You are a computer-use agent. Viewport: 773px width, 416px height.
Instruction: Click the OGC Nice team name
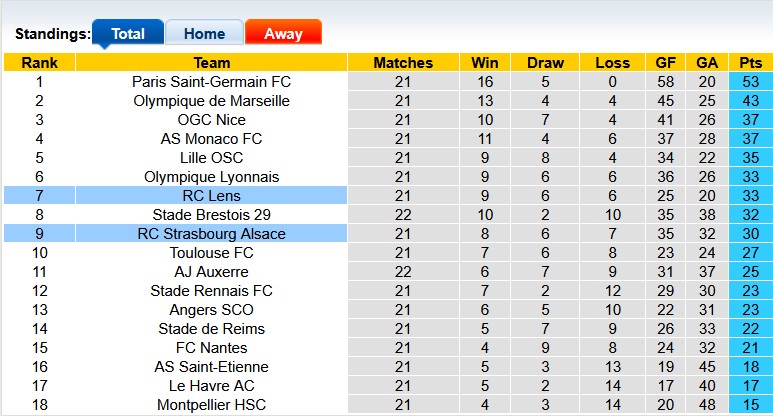[x=211, y=120]
